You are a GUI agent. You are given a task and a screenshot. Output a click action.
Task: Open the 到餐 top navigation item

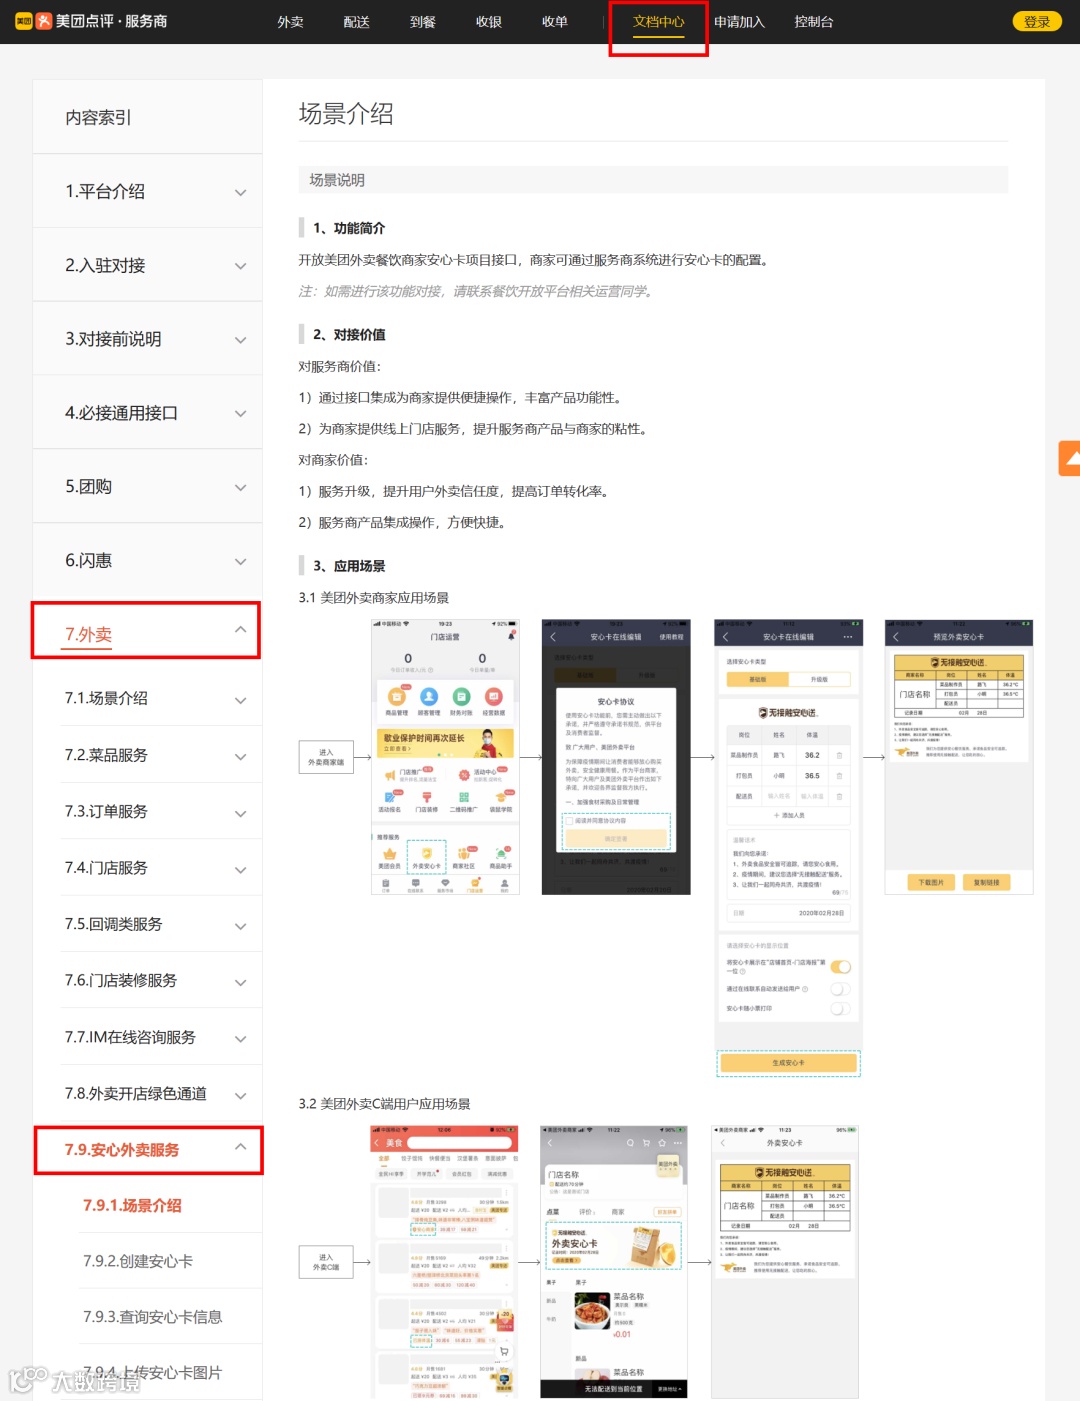[423, 22]
